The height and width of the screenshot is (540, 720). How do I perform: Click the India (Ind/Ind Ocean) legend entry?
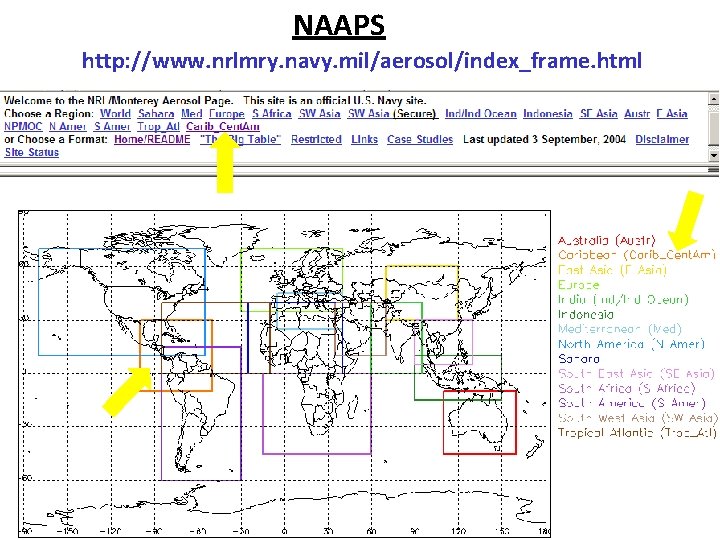(623, 299)
